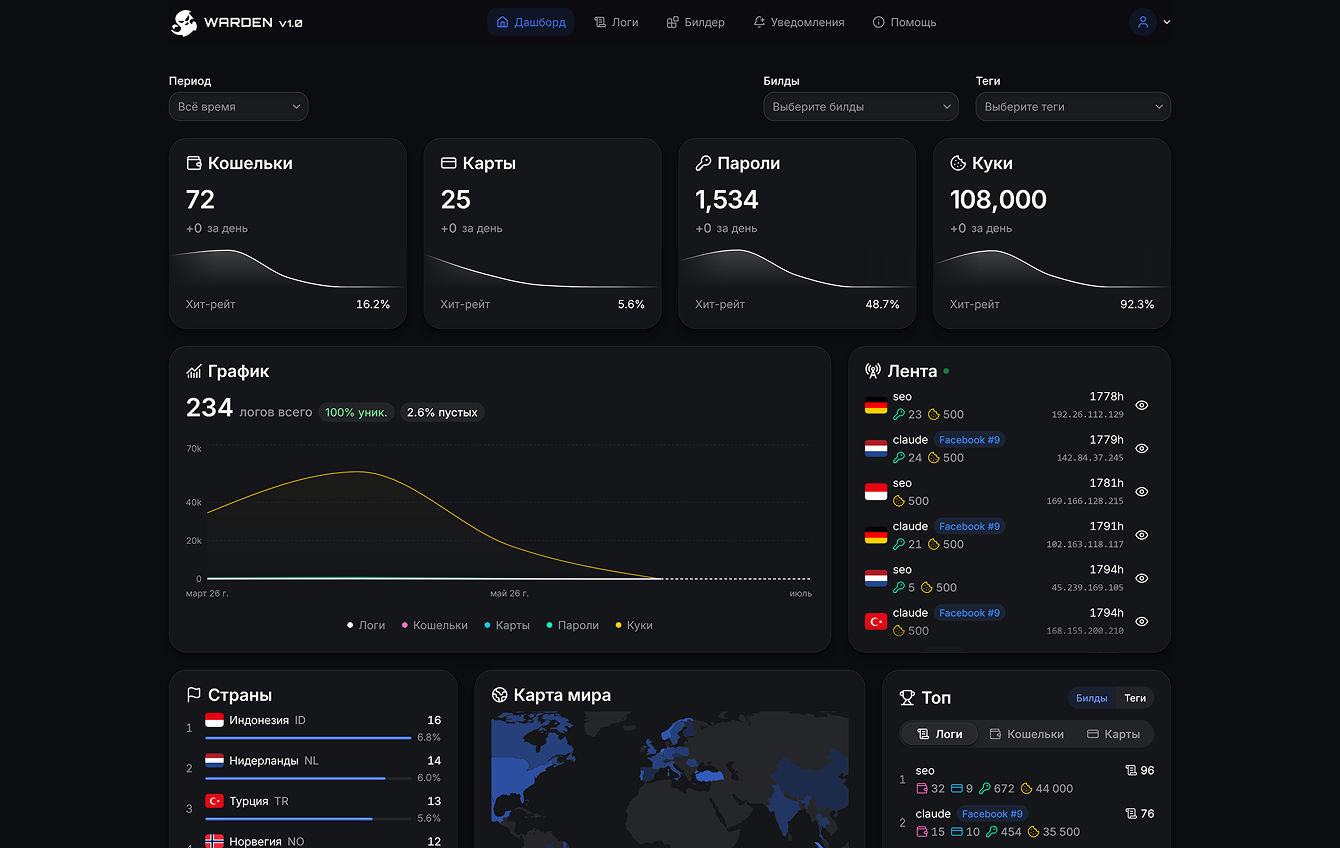This screenshot has height=848, width=1340.
Task: Click the key icon in Пароли card
Action: point(703,163)
